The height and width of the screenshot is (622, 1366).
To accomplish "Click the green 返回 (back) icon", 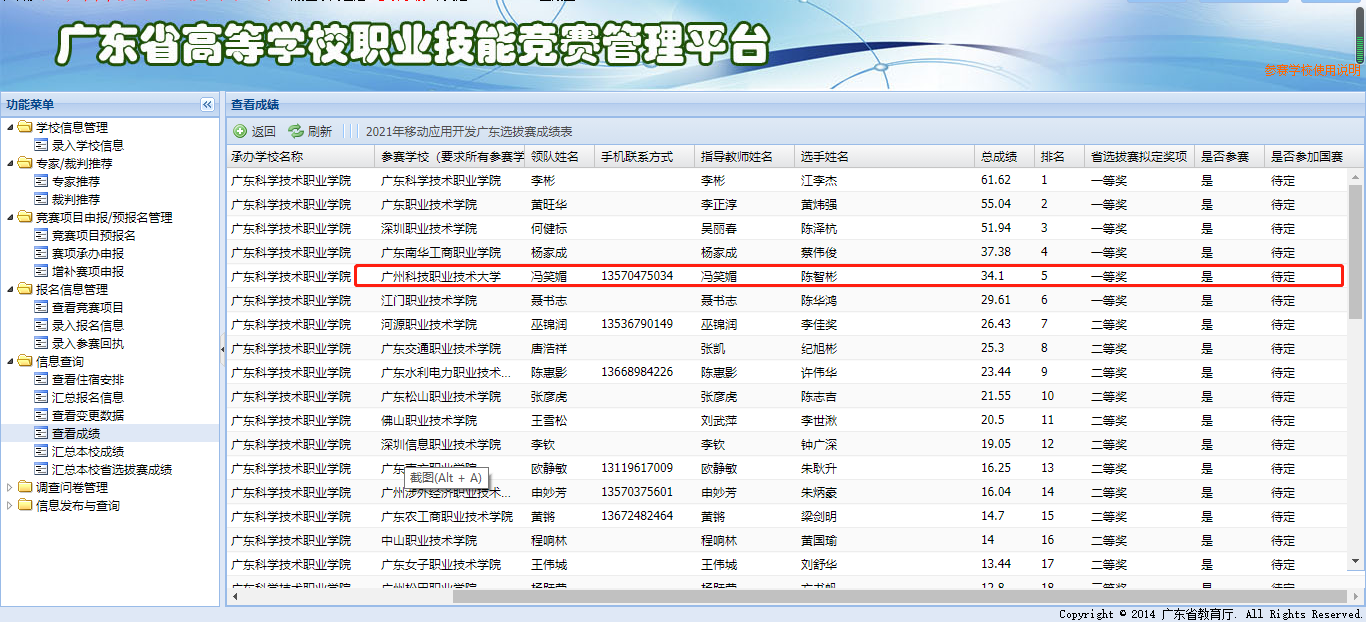I will (x=240, y=131).
